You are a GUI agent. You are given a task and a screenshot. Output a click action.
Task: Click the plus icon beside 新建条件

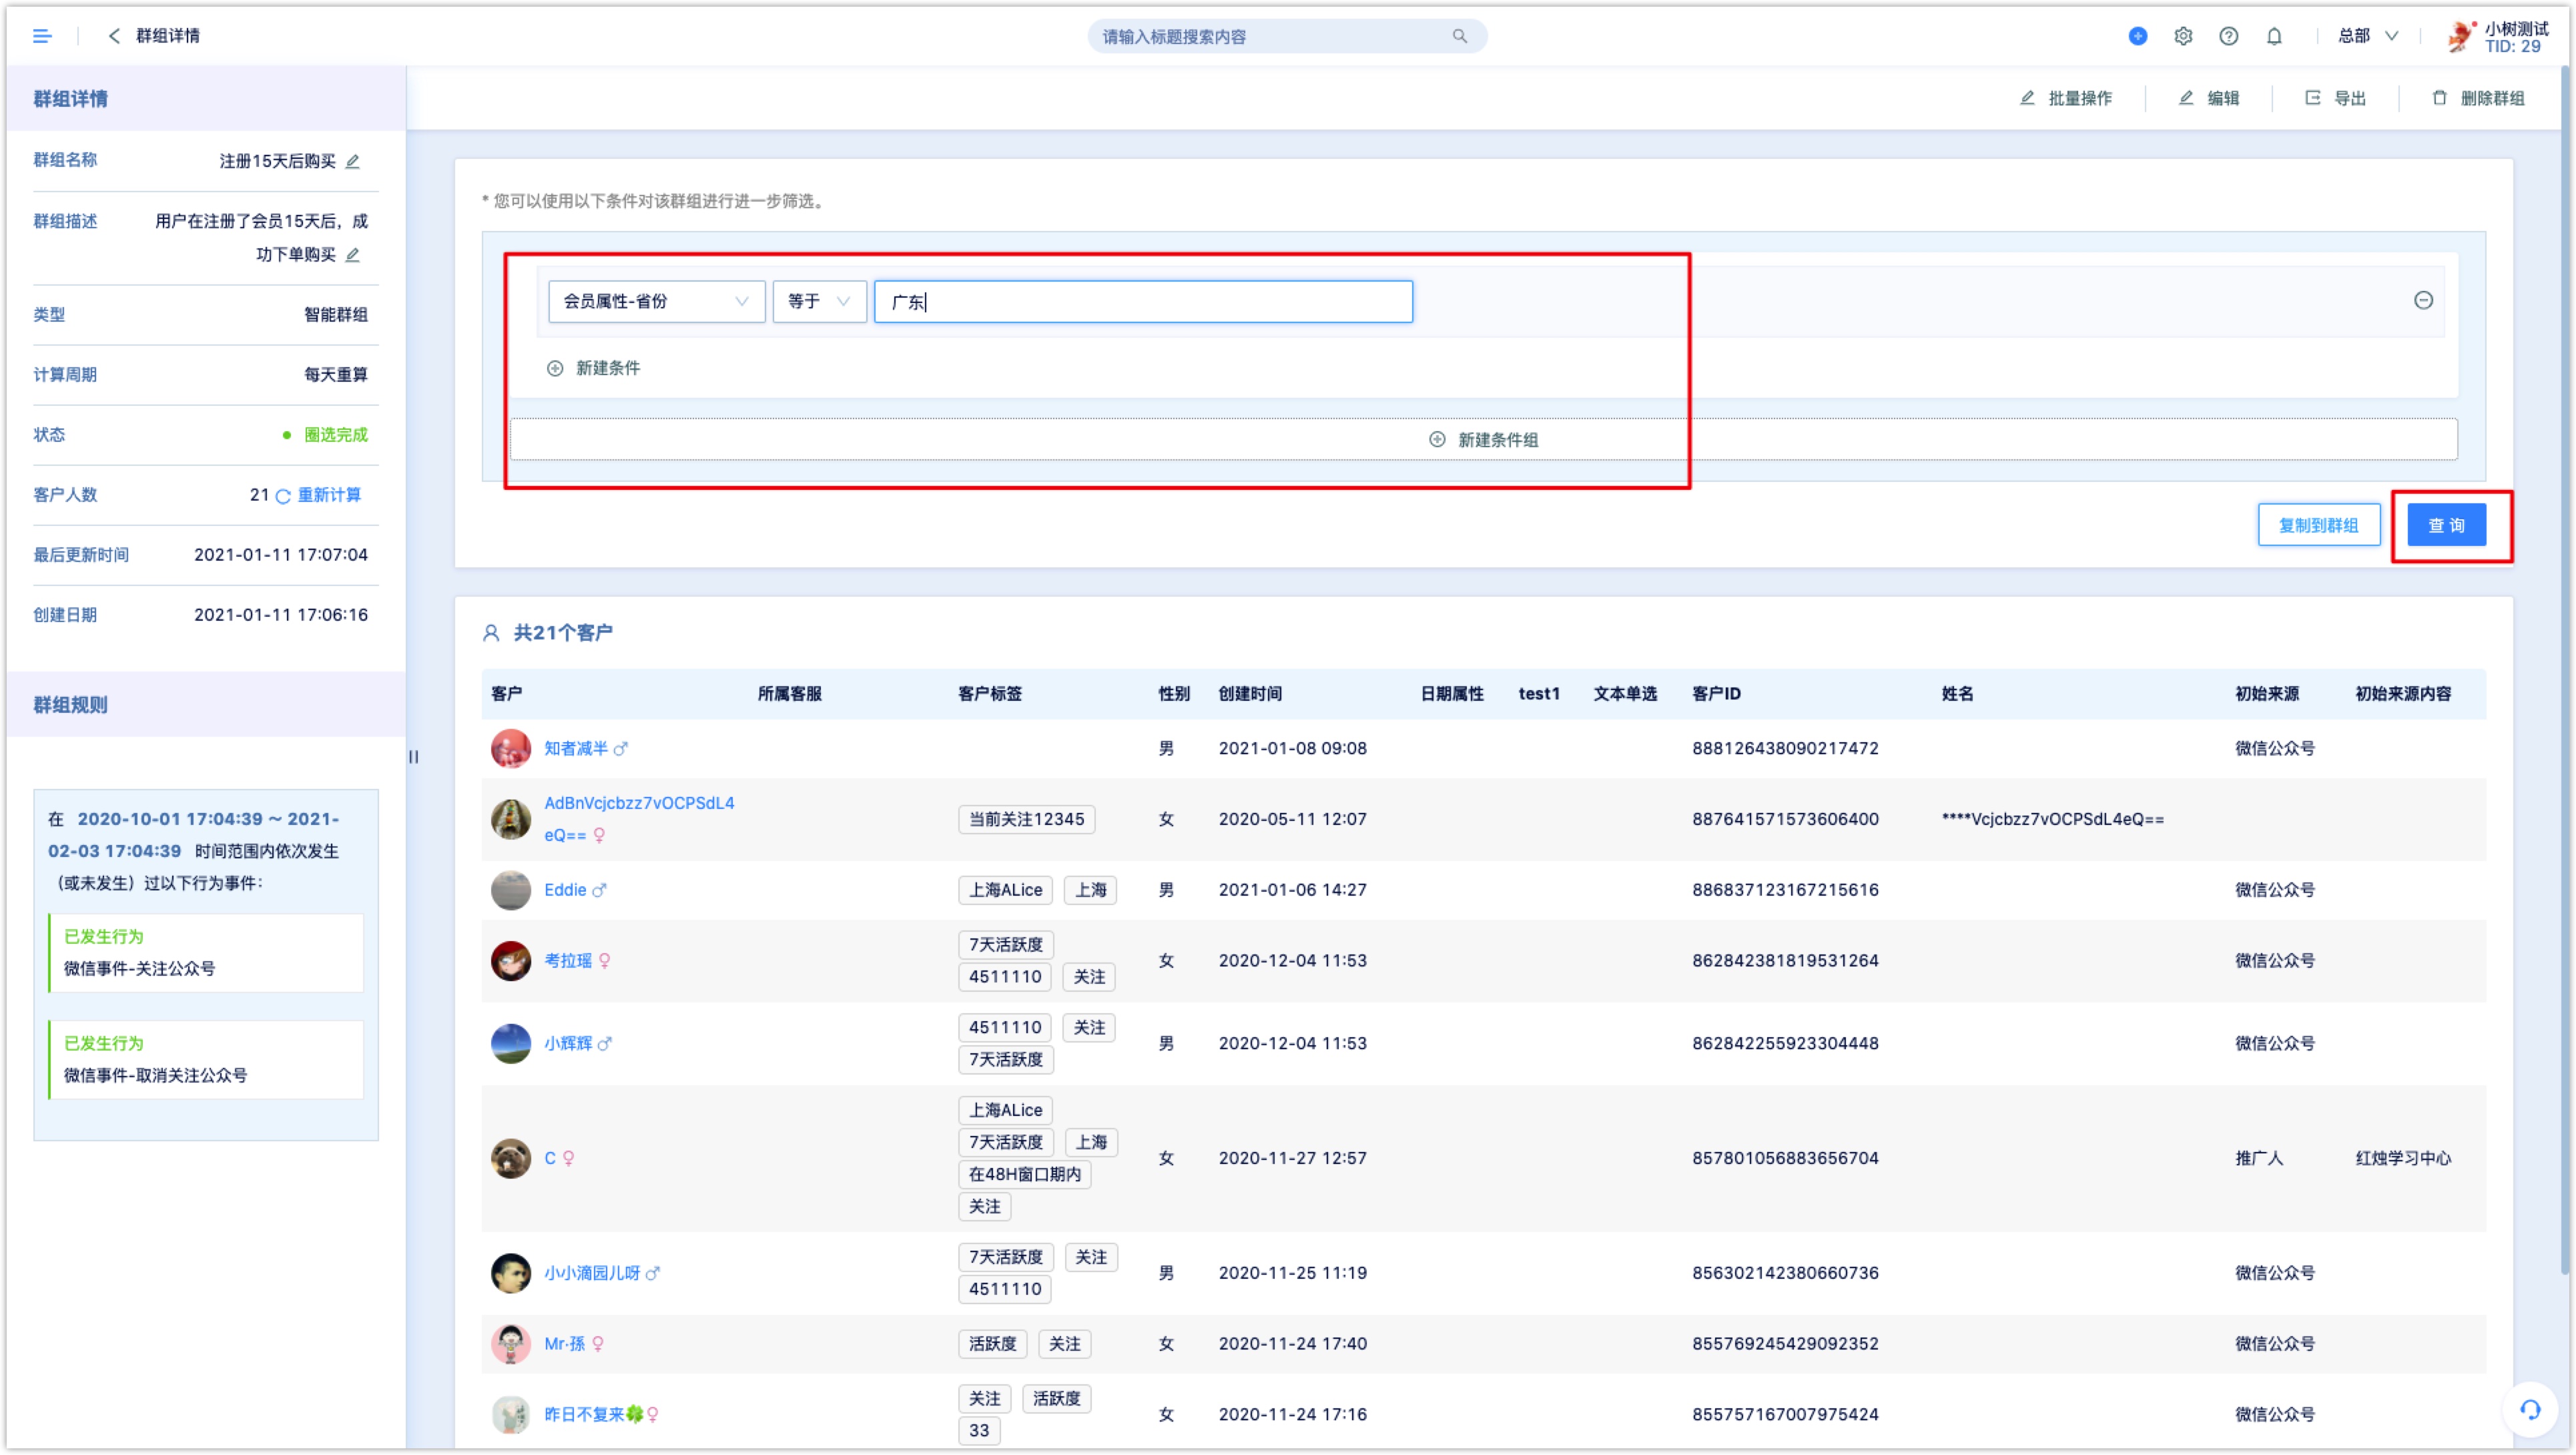coord(555,368)
